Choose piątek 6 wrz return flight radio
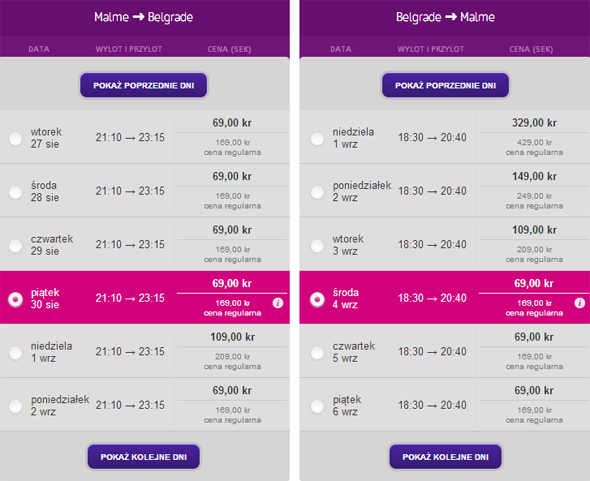This screenshot has width=590, height=481. [x=317, y=406]
